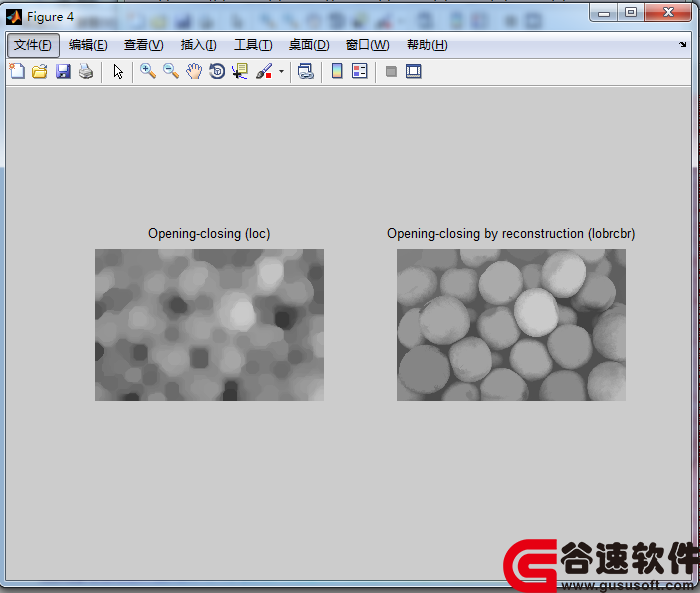Open the 插入(I) menu
Image resolution: width=700 pixels, height=593 pixels.
(199, 45)
